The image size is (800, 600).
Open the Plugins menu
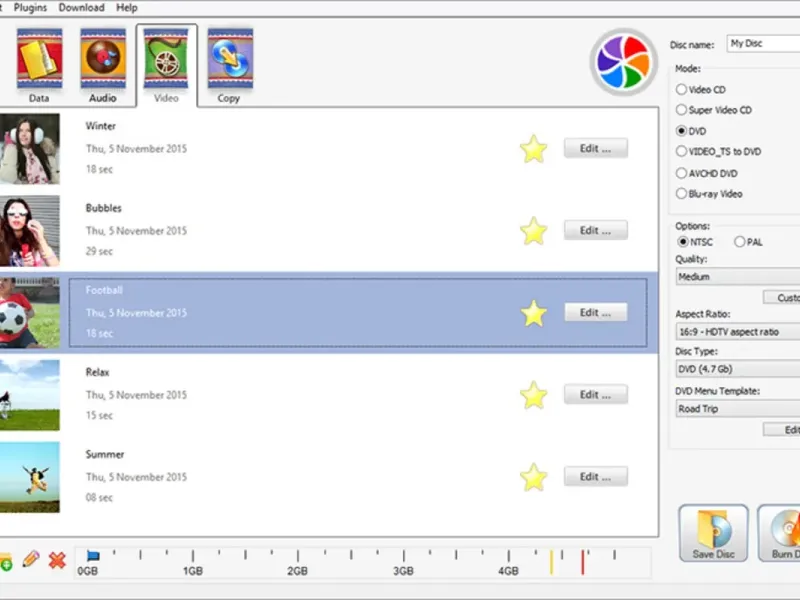[x=30, y=8]
